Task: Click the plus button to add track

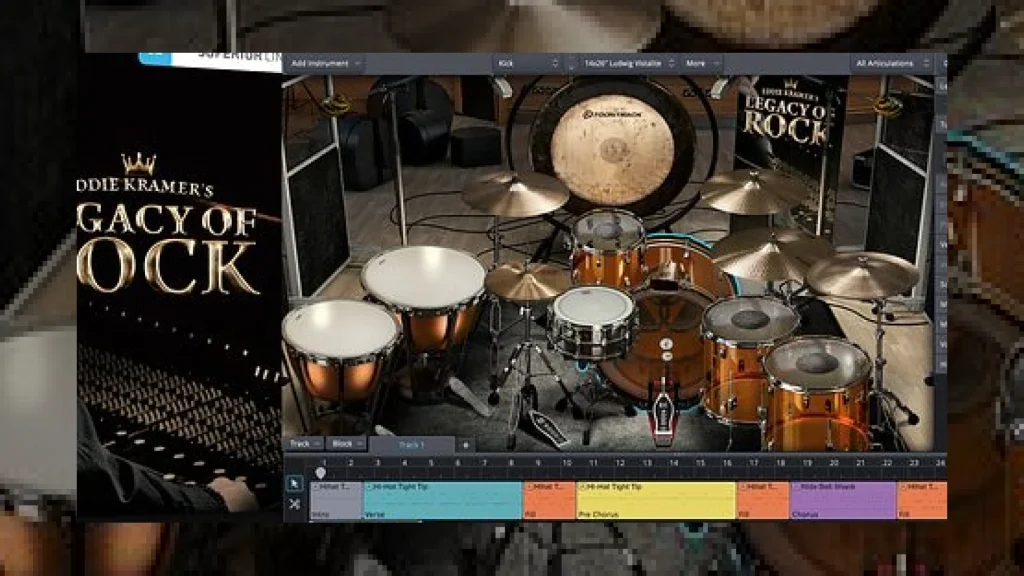Action: (466, 445)
